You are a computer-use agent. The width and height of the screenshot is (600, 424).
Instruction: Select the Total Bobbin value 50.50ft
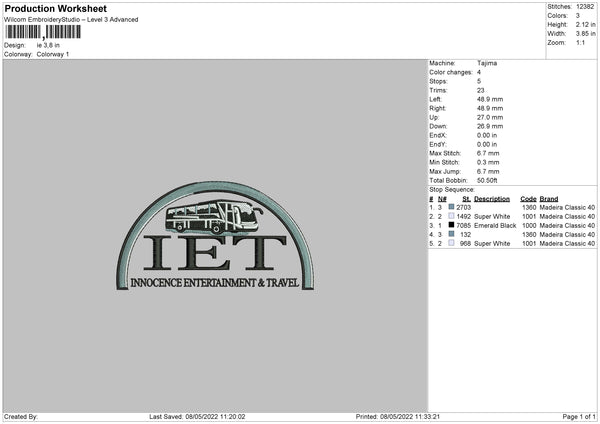tap(487, 180)
